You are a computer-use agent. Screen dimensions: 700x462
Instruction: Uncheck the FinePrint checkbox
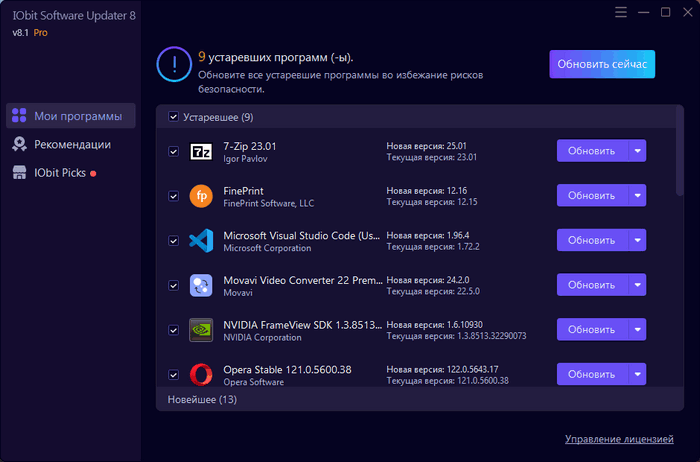[173, 196]
